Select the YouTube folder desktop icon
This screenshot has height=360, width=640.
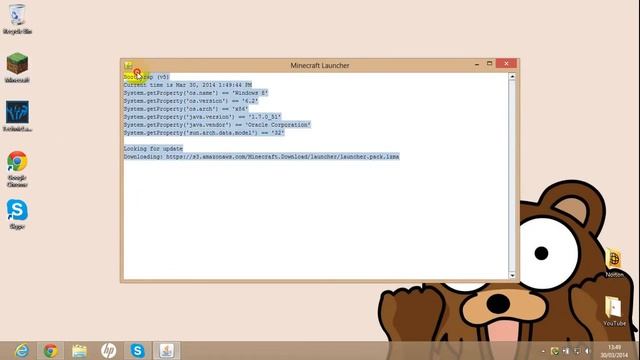pos(614,311)
